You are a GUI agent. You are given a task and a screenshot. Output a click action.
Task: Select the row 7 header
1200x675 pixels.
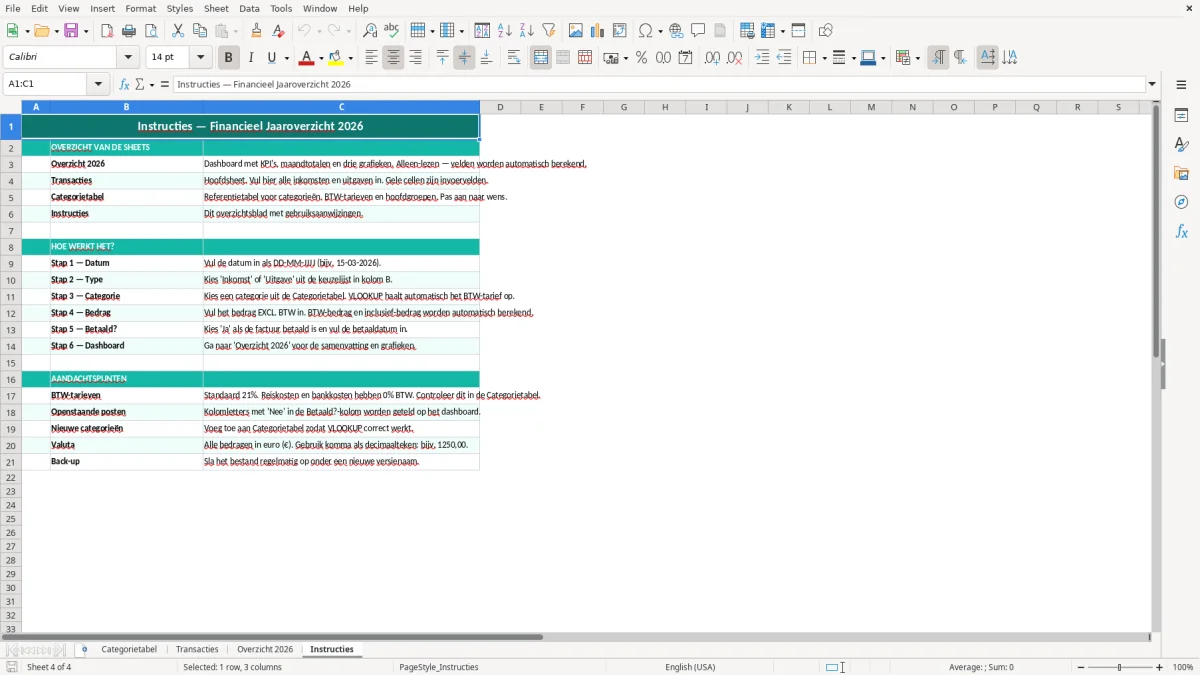pyautogui.click(x=11, y=230)
